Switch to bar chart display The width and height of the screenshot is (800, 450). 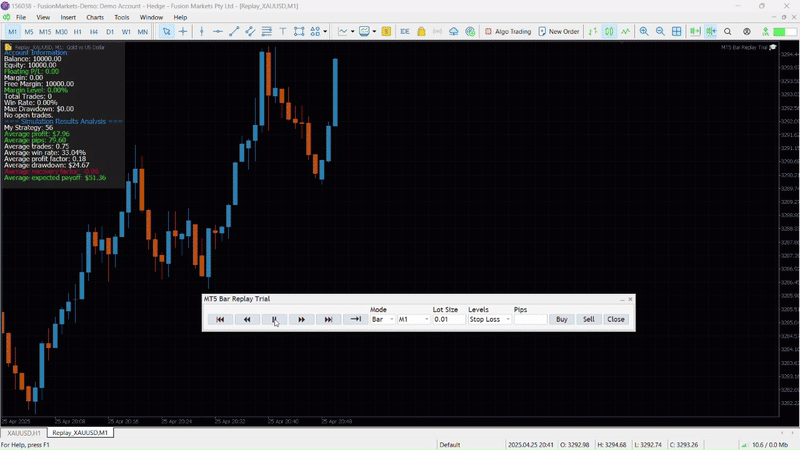tap(593, 32)
